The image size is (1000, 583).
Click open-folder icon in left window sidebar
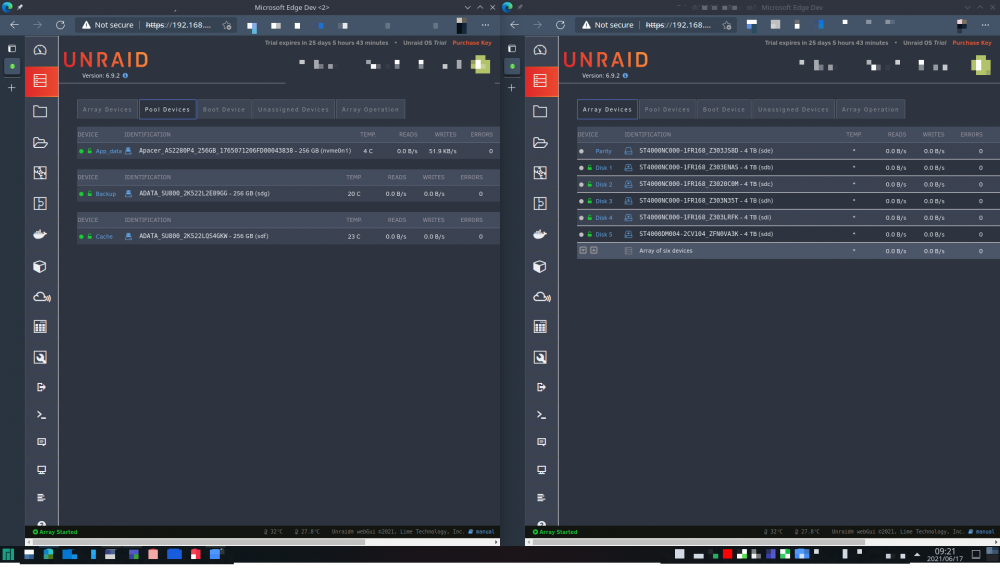tap(40, 142)
